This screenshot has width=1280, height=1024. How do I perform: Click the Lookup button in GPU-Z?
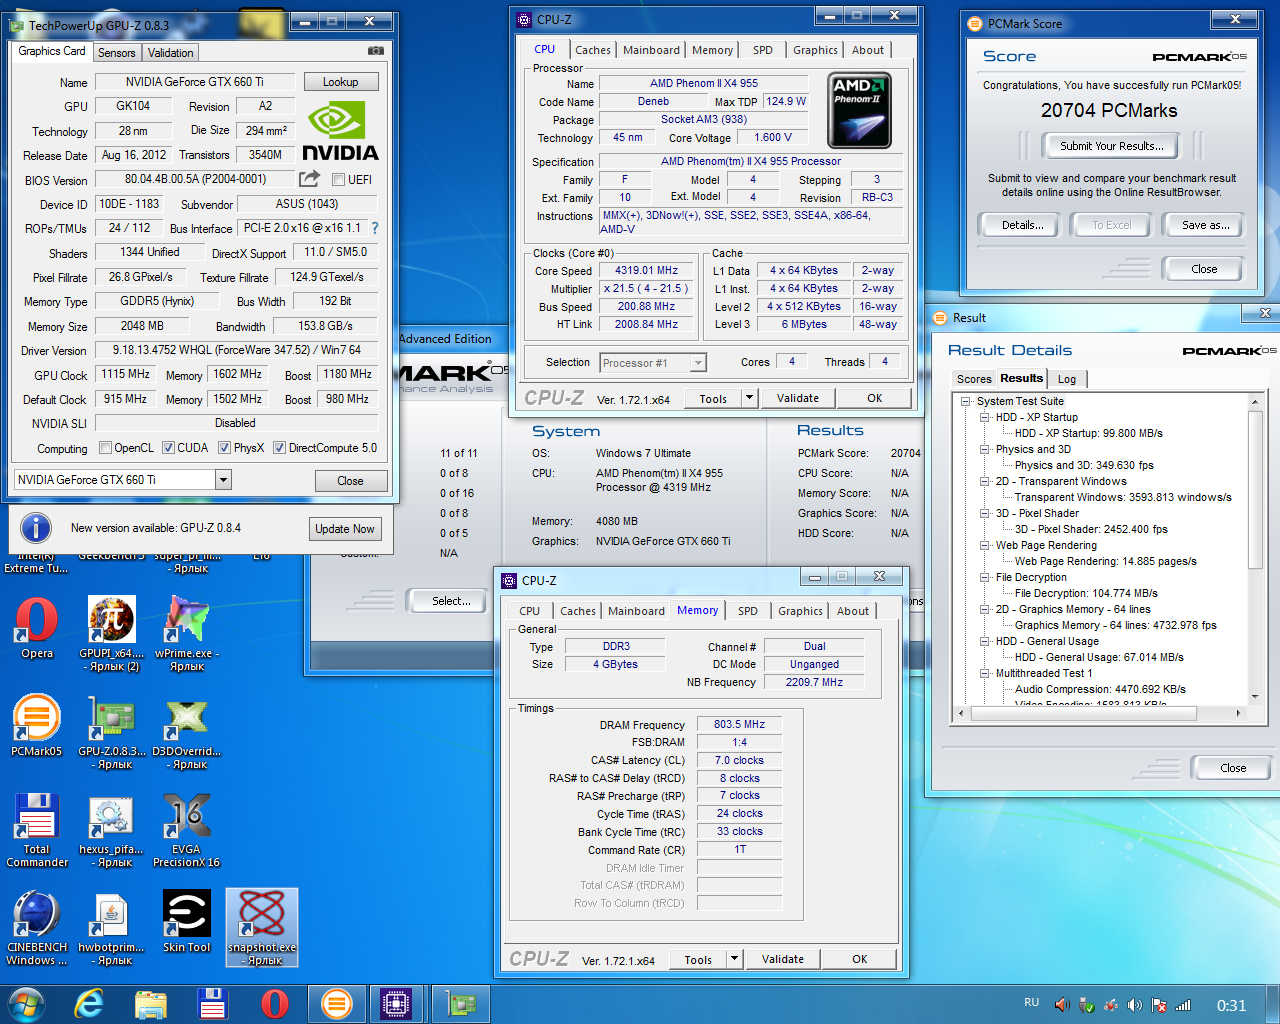[x=340, y=82]
